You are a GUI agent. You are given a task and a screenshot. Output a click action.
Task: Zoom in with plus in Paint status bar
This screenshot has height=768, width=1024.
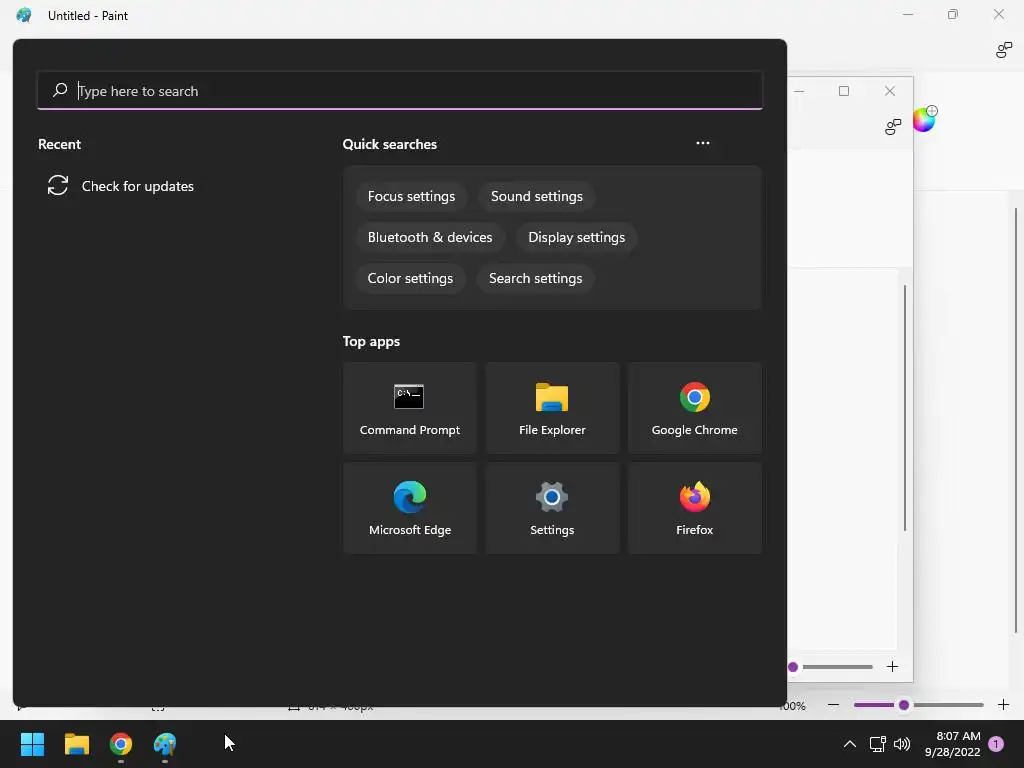coord(1004,705)
